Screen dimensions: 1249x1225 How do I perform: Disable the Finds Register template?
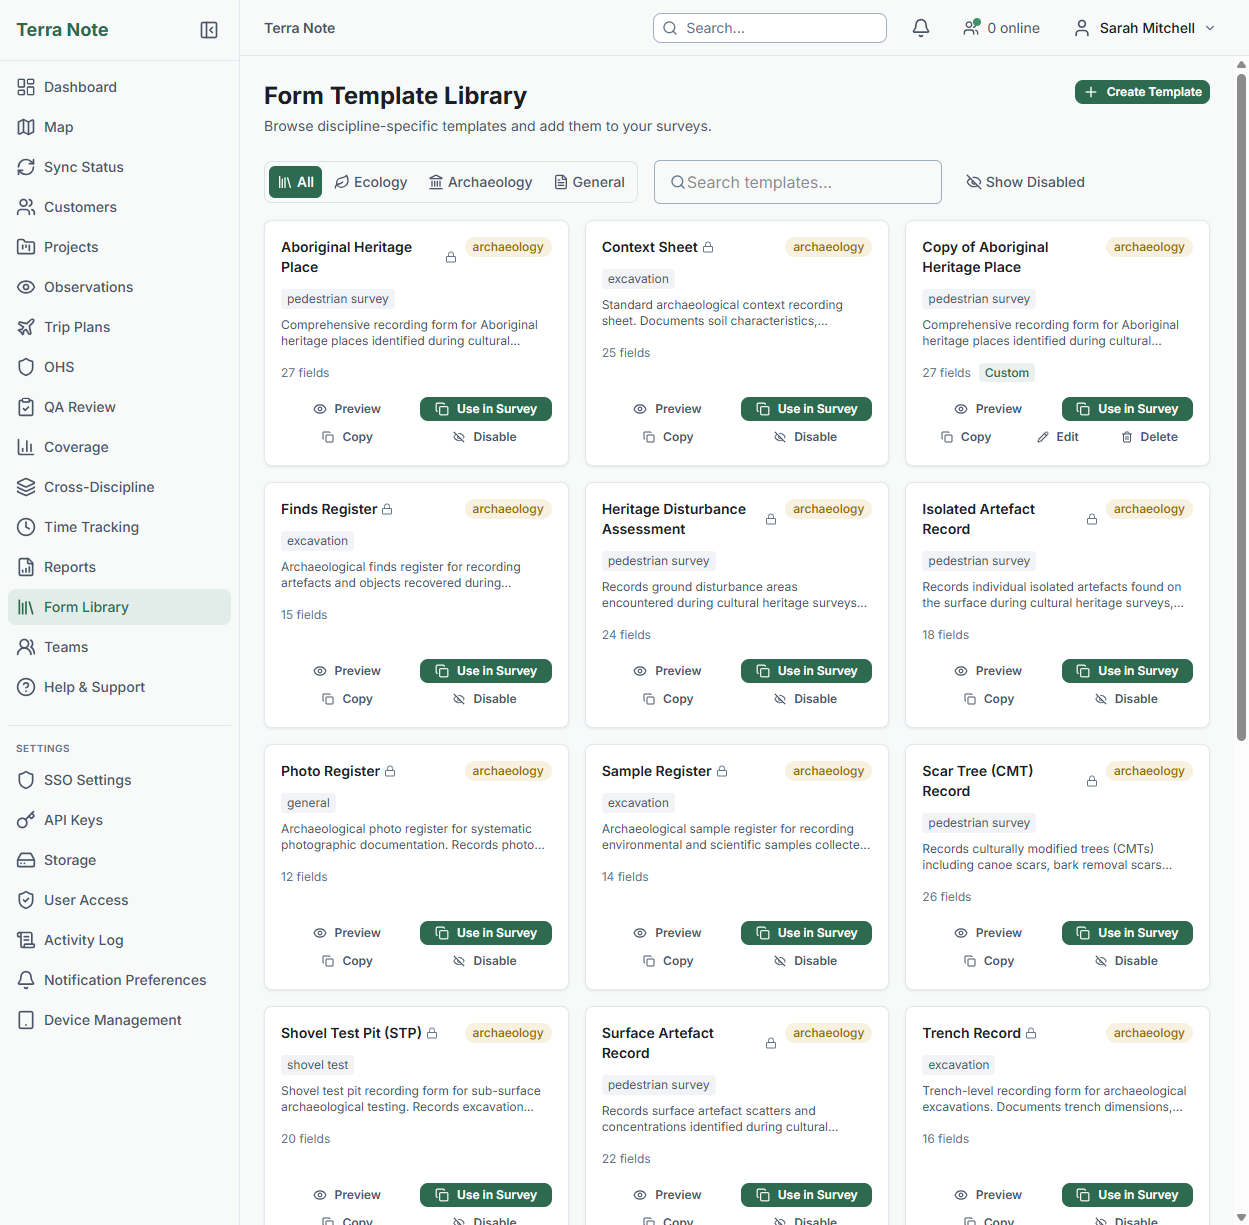coord(484,699)
